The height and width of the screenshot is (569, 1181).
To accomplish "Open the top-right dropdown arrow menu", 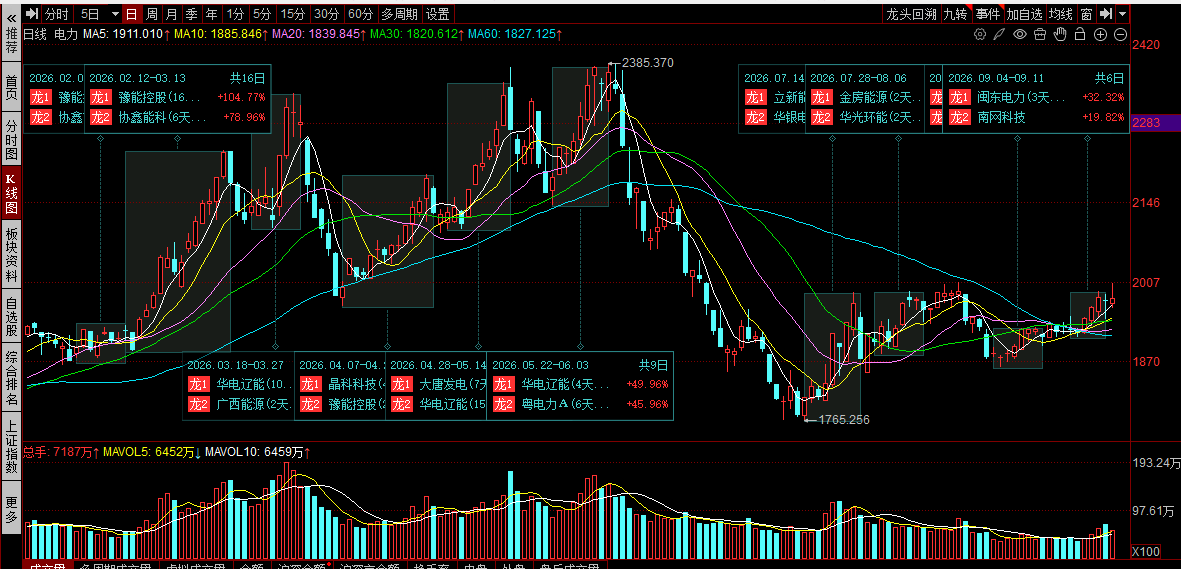I will (1123, 14).
